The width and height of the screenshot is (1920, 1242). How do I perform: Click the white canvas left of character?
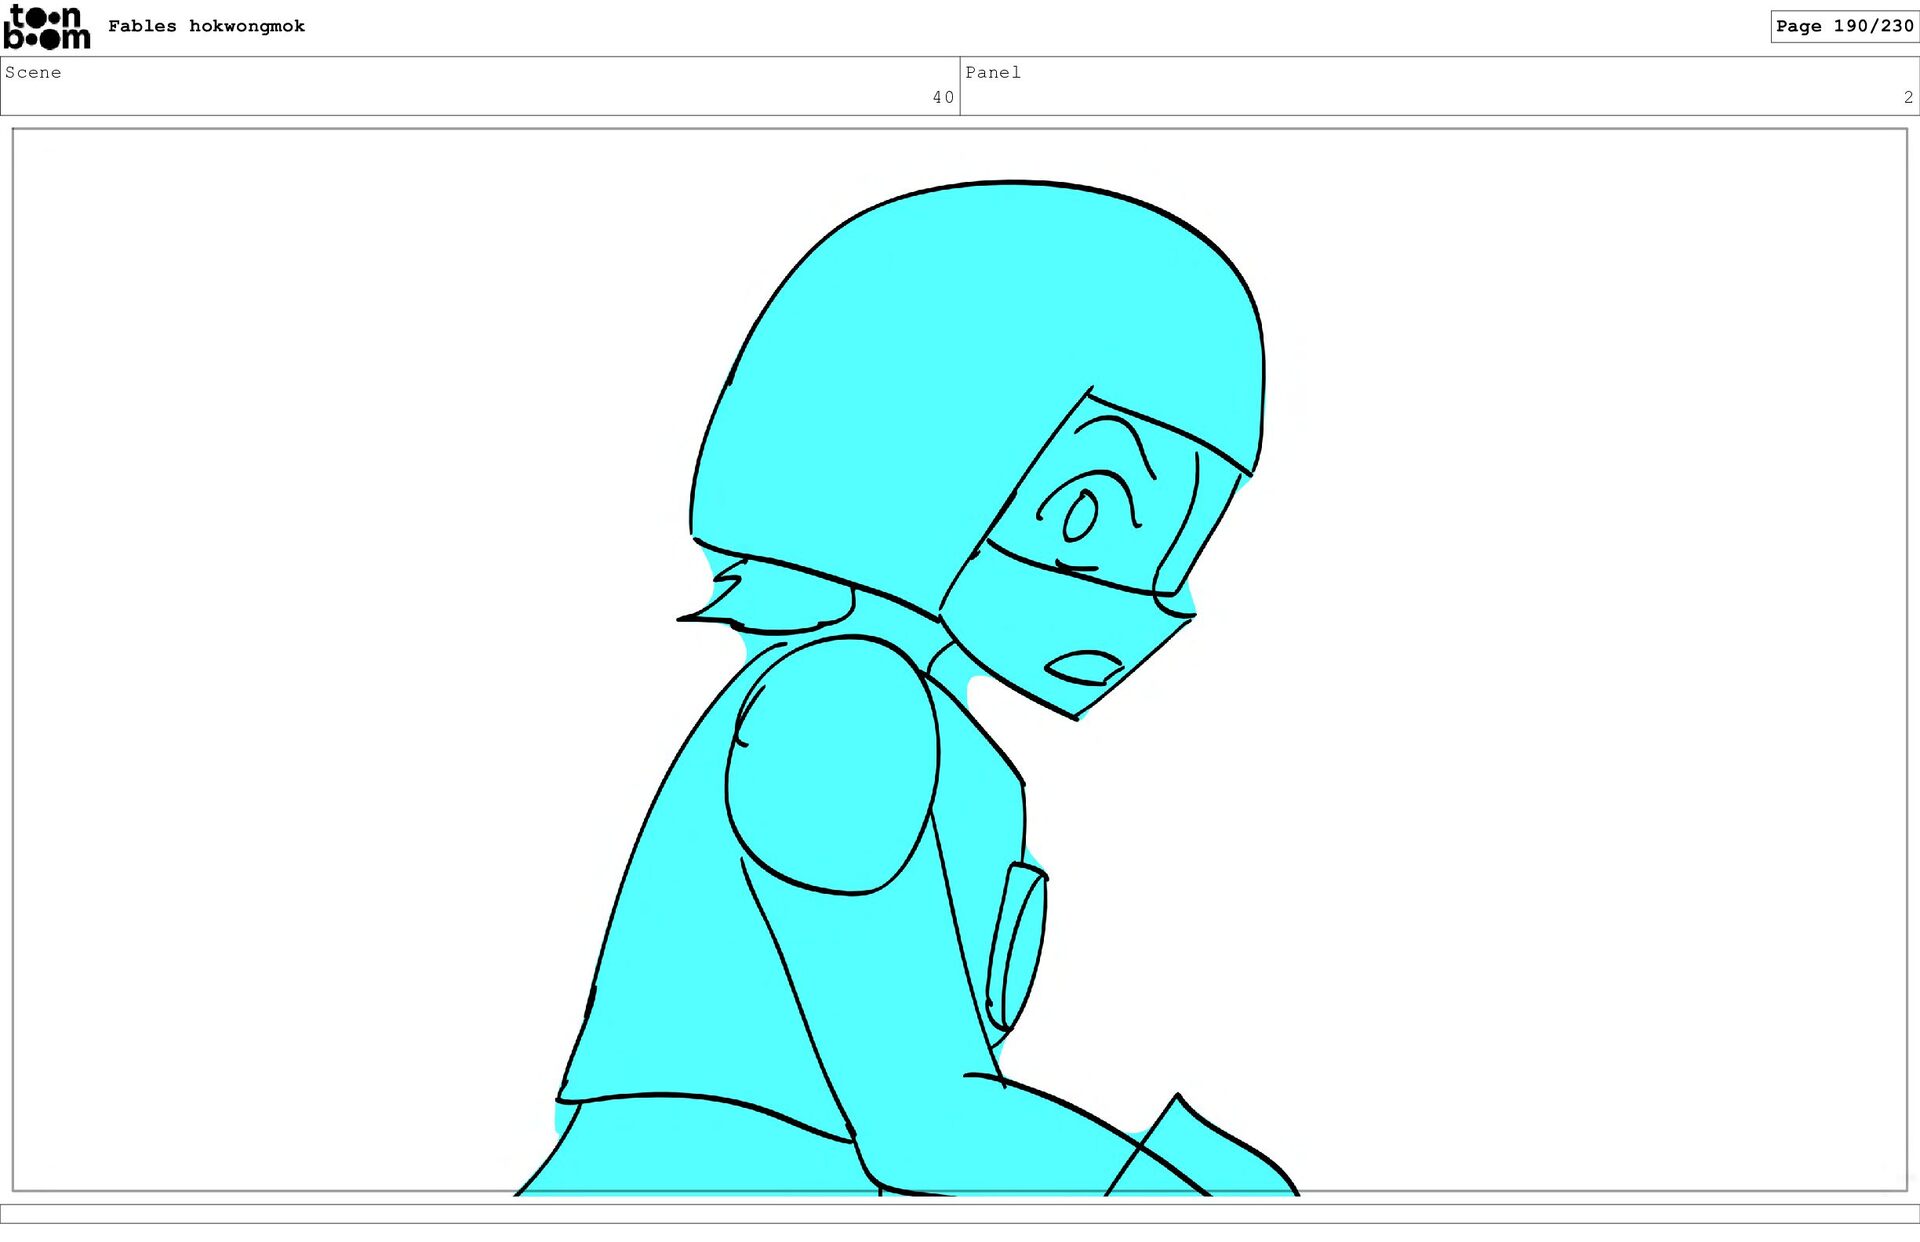point(300,650)
